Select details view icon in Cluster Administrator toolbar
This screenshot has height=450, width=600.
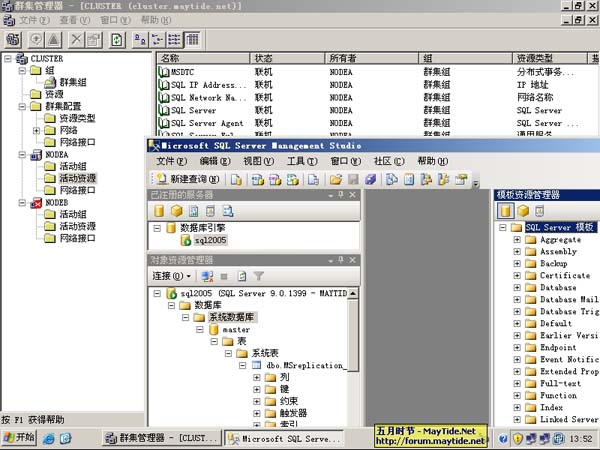pos(192,39)
